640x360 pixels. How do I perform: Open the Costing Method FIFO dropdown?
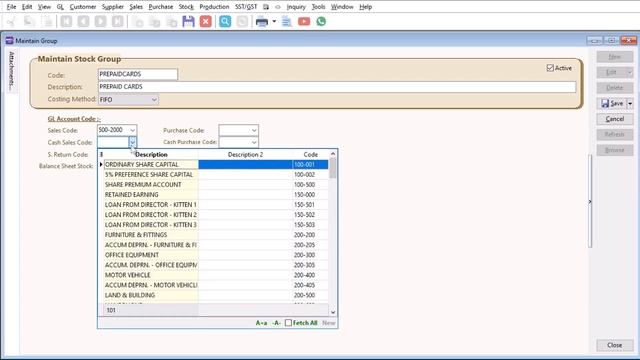pyautogui.click(x=154, y=100)
